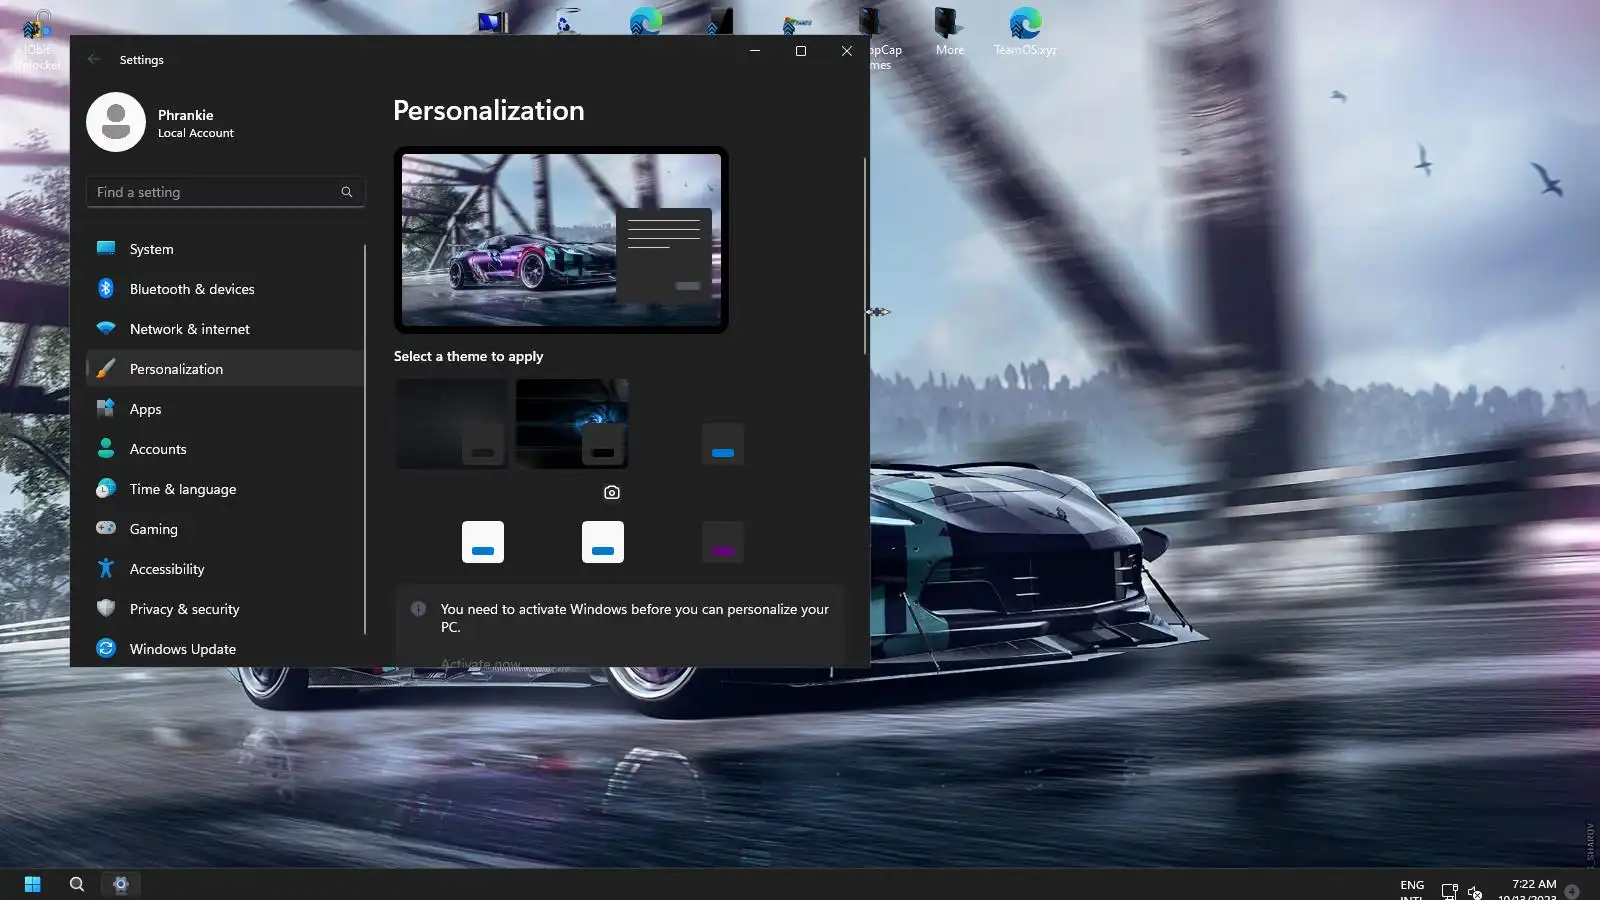
Task: Open the network status tray icon
Action: coord(1449,891)
